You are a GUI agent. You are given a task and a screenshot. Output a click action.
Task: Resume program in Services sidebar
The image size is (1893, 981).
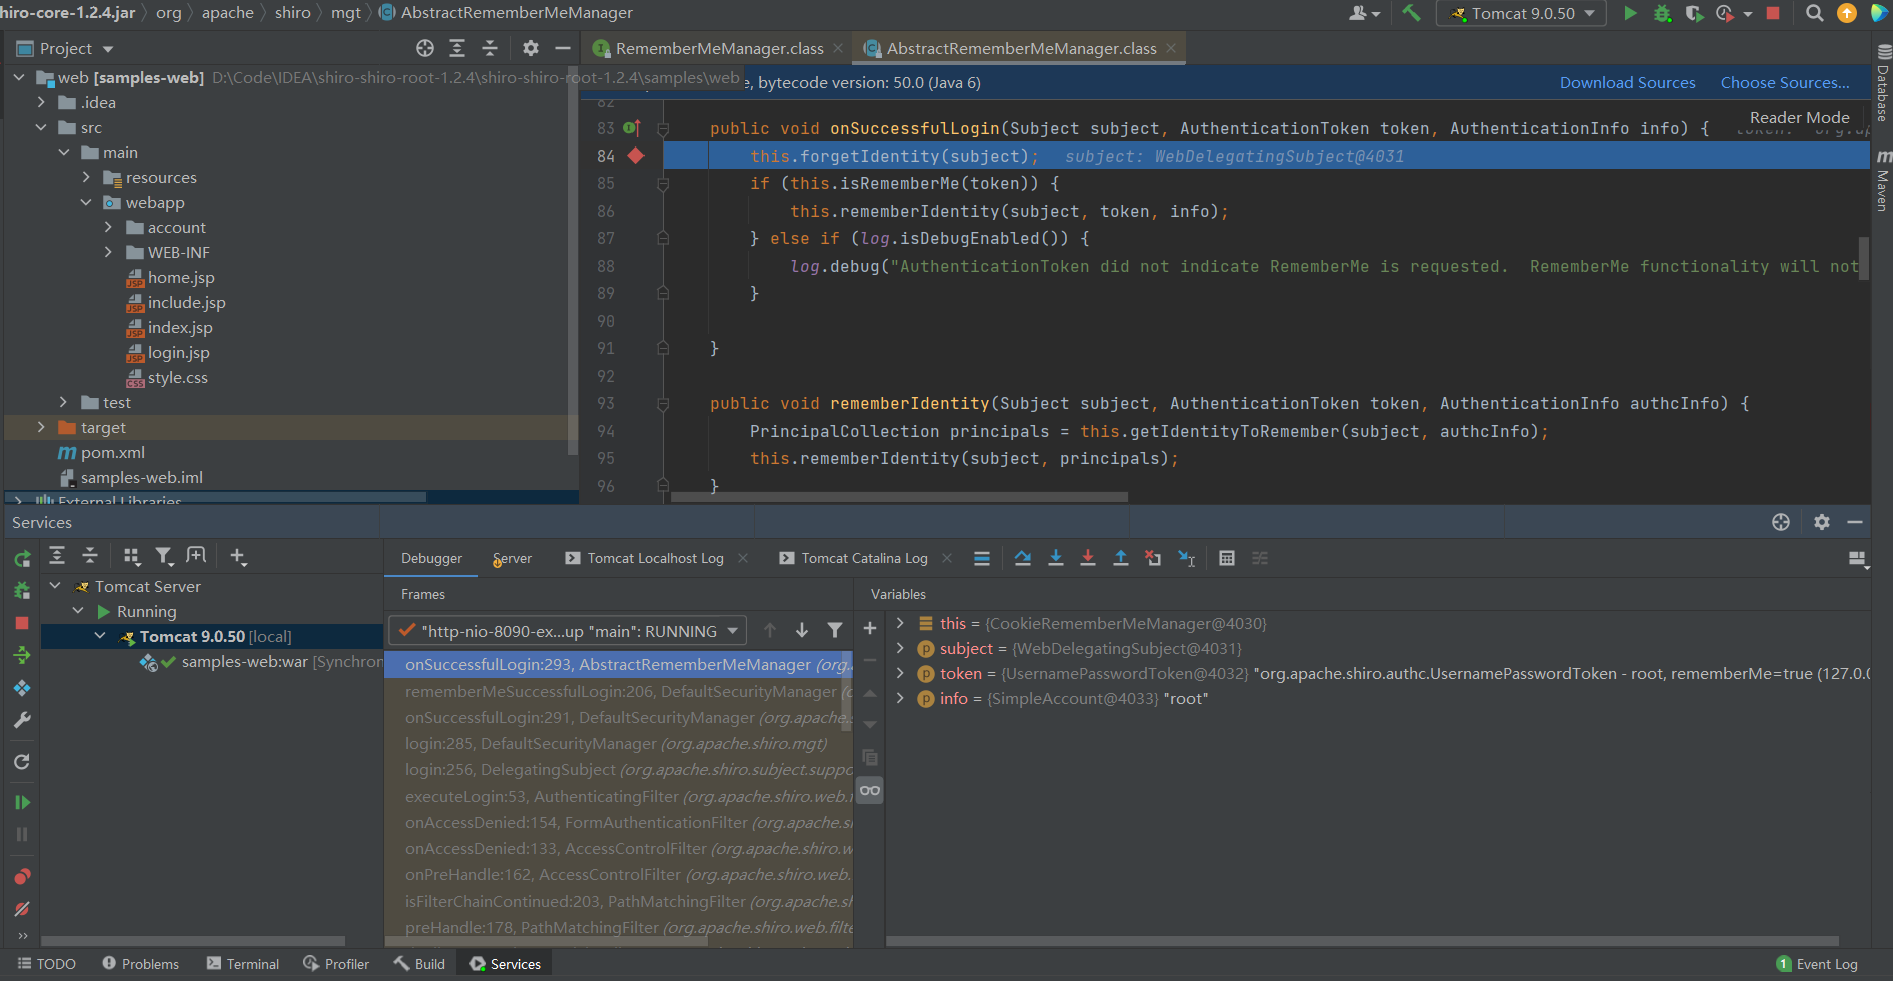pyautogui.click(x=22, y=802)
